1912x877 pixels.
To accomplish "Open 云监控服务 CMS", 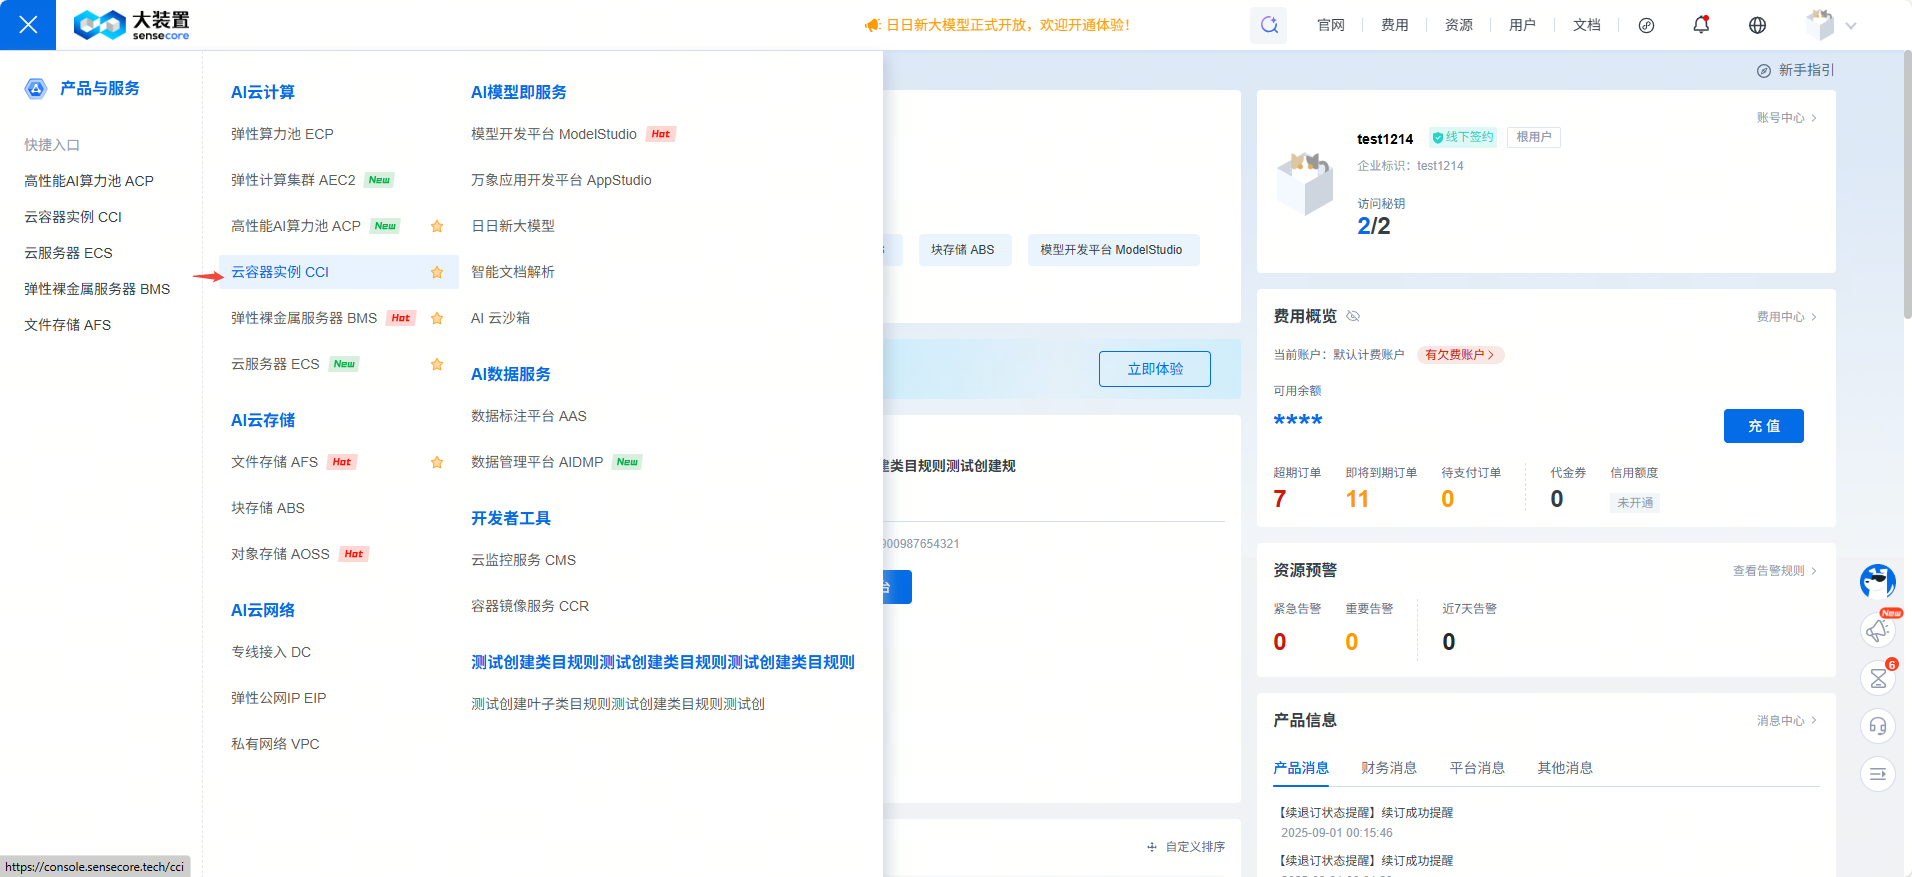I will coord(523,560).
